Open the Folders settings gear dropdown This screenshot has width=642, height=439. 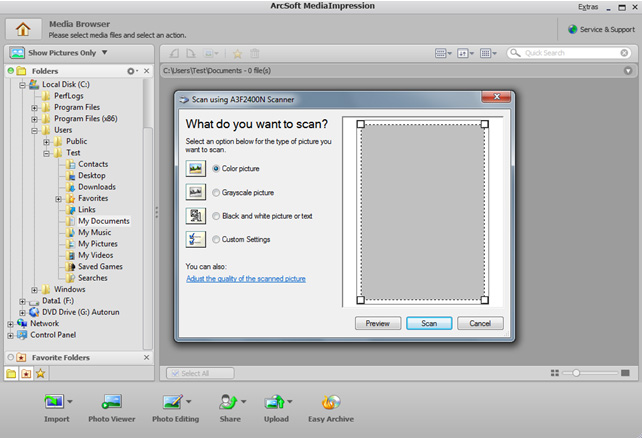[132, 71]
